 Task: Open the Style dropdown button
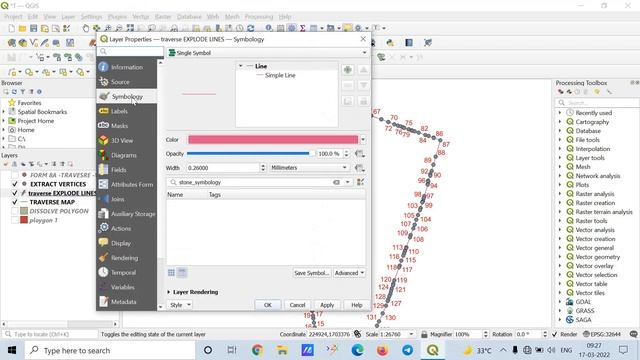pos(180,305)
